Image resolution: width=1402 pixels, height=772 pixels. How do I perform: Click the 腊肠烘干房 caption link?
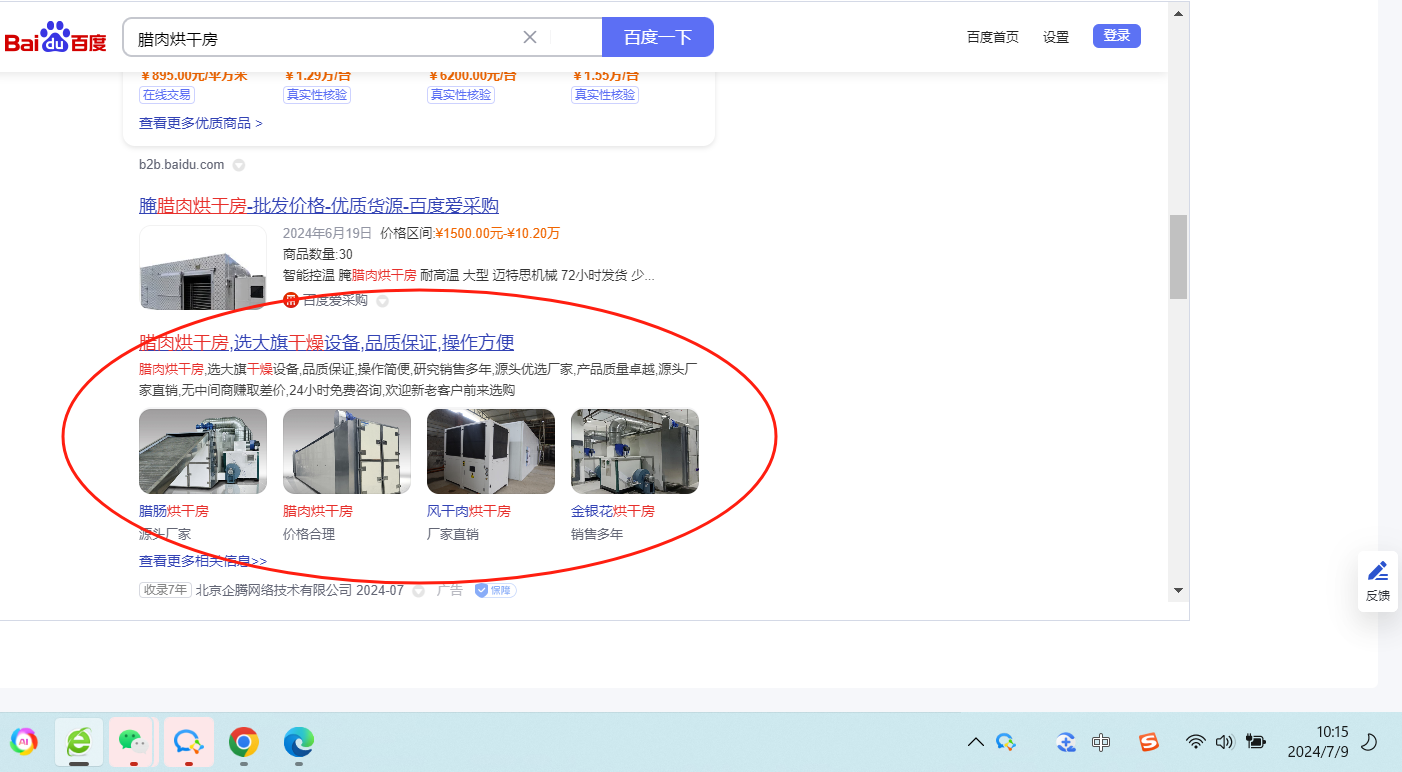174,511
